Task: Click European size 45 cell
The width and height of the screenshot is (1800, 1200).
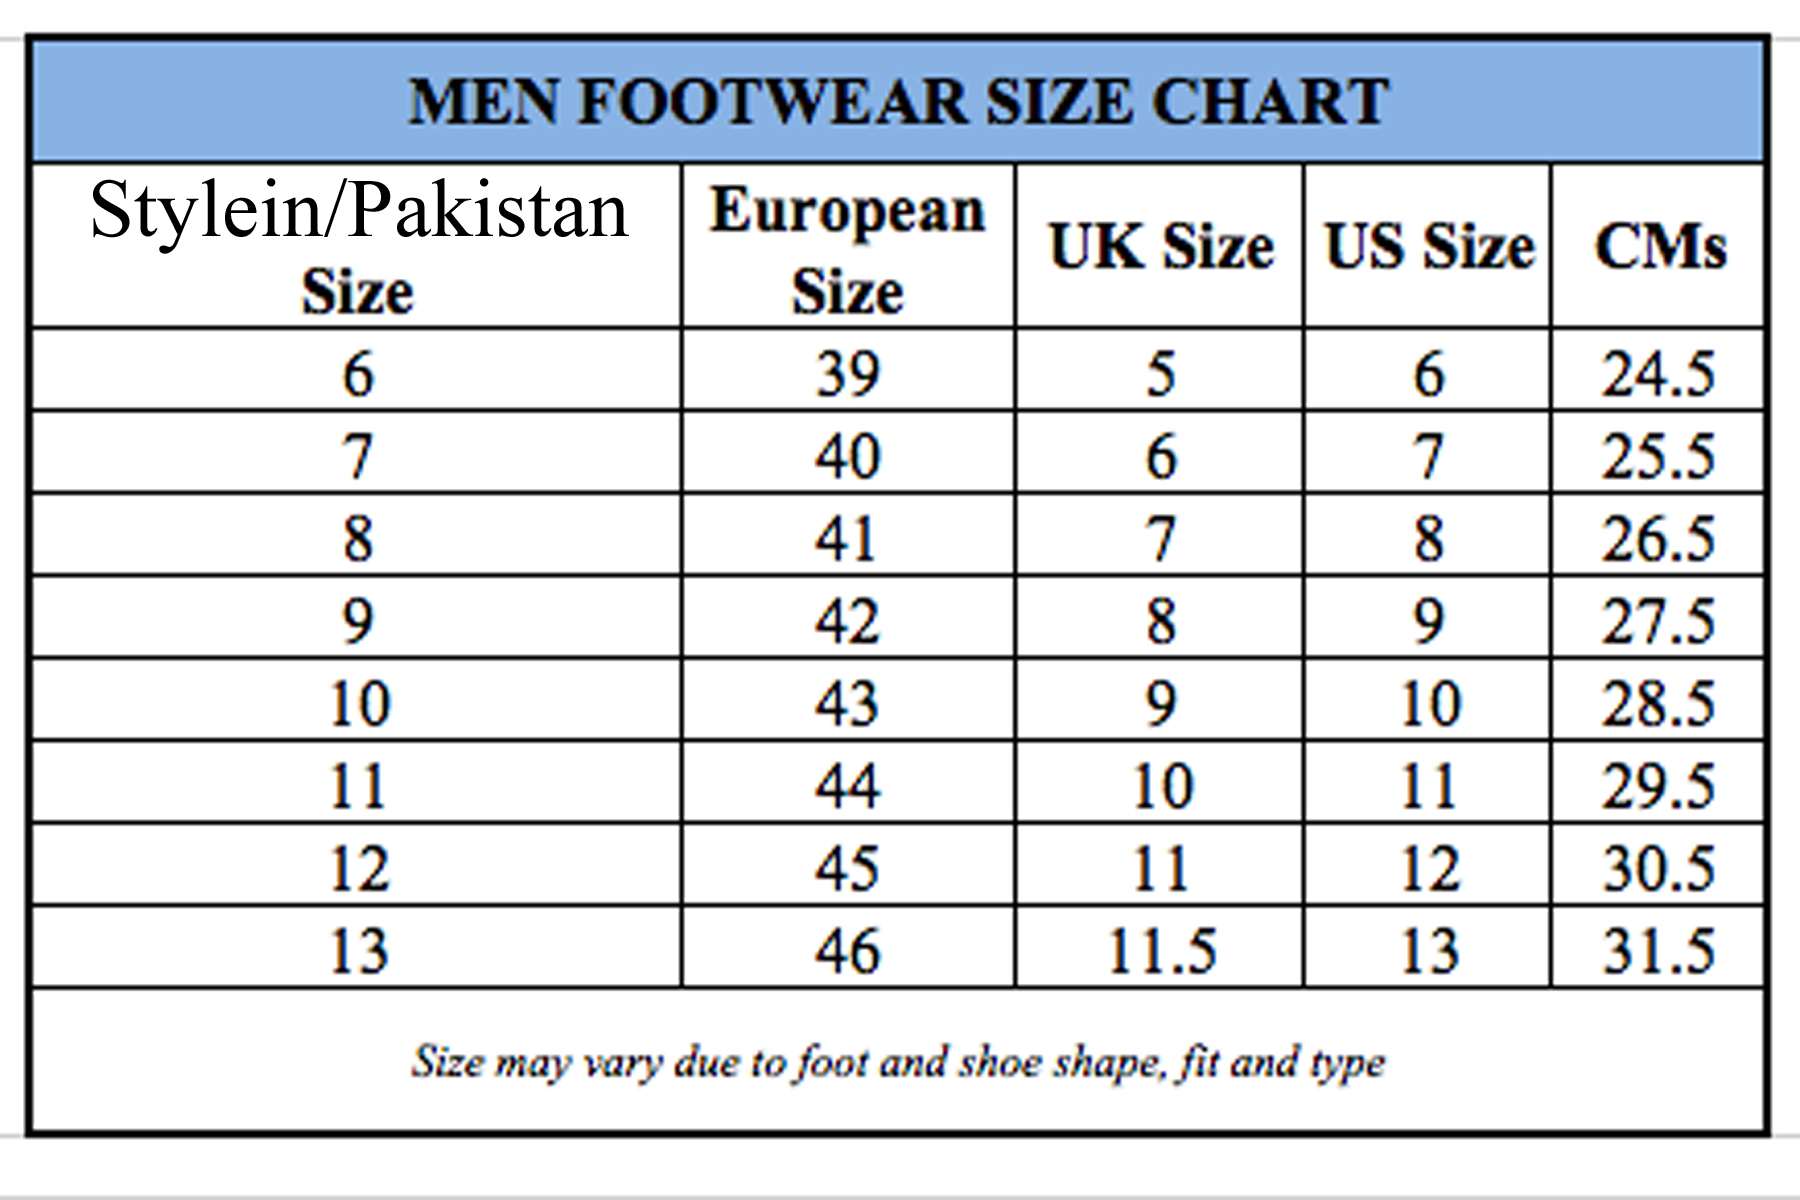Action: 848,868
